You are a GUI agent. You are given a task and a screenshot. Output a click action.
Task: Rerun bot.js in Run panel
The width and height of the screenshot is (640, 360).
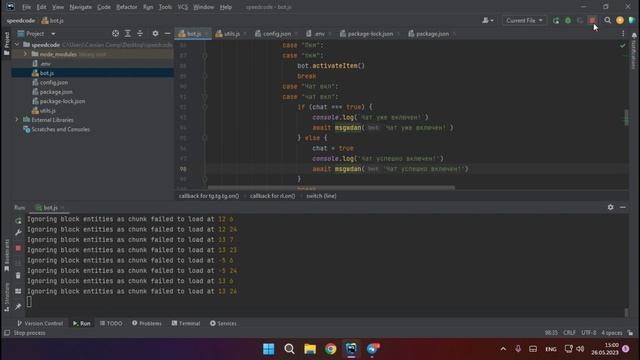coord(18,221)
